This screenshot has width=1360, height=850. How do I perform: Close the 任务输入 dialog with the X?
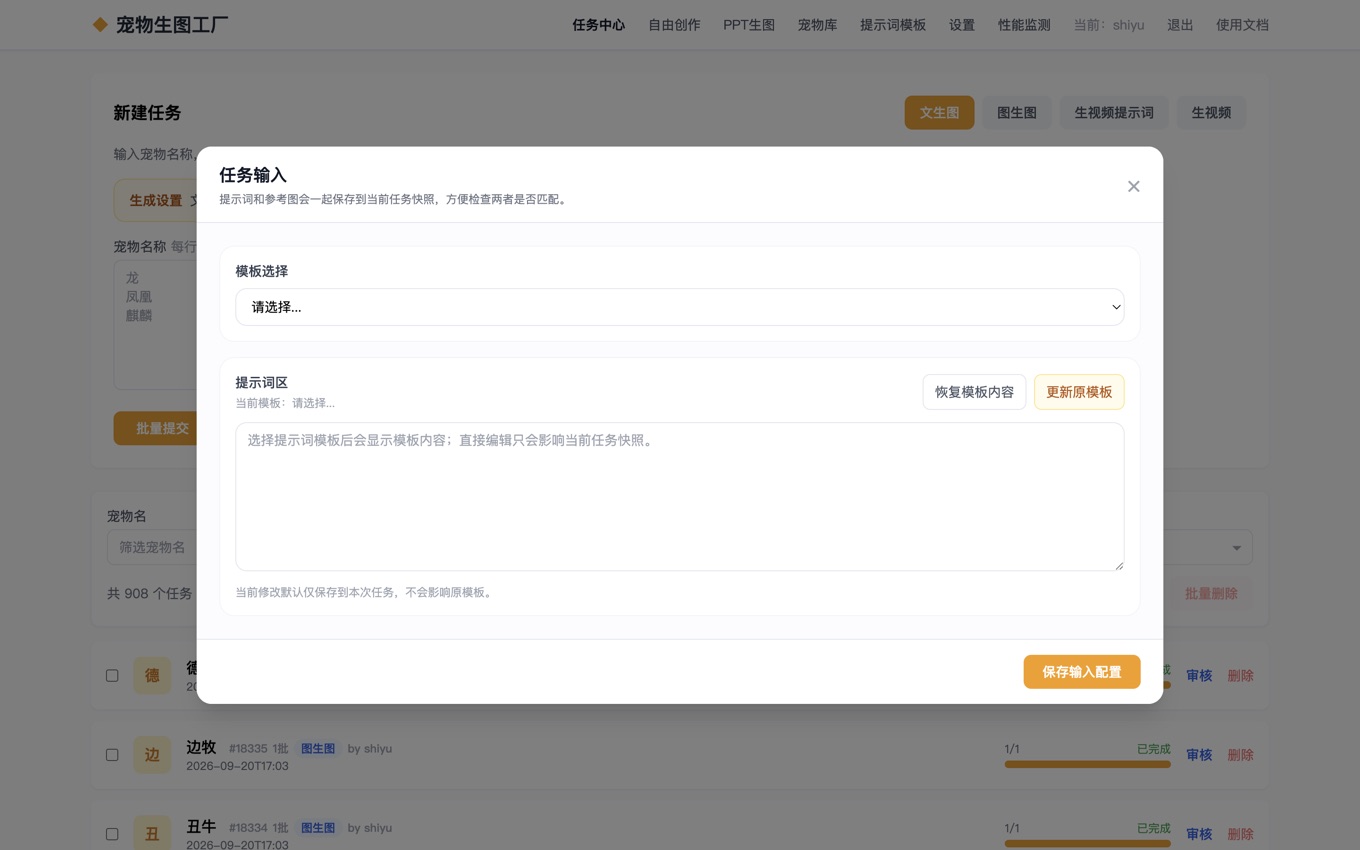coord(1133,186)
